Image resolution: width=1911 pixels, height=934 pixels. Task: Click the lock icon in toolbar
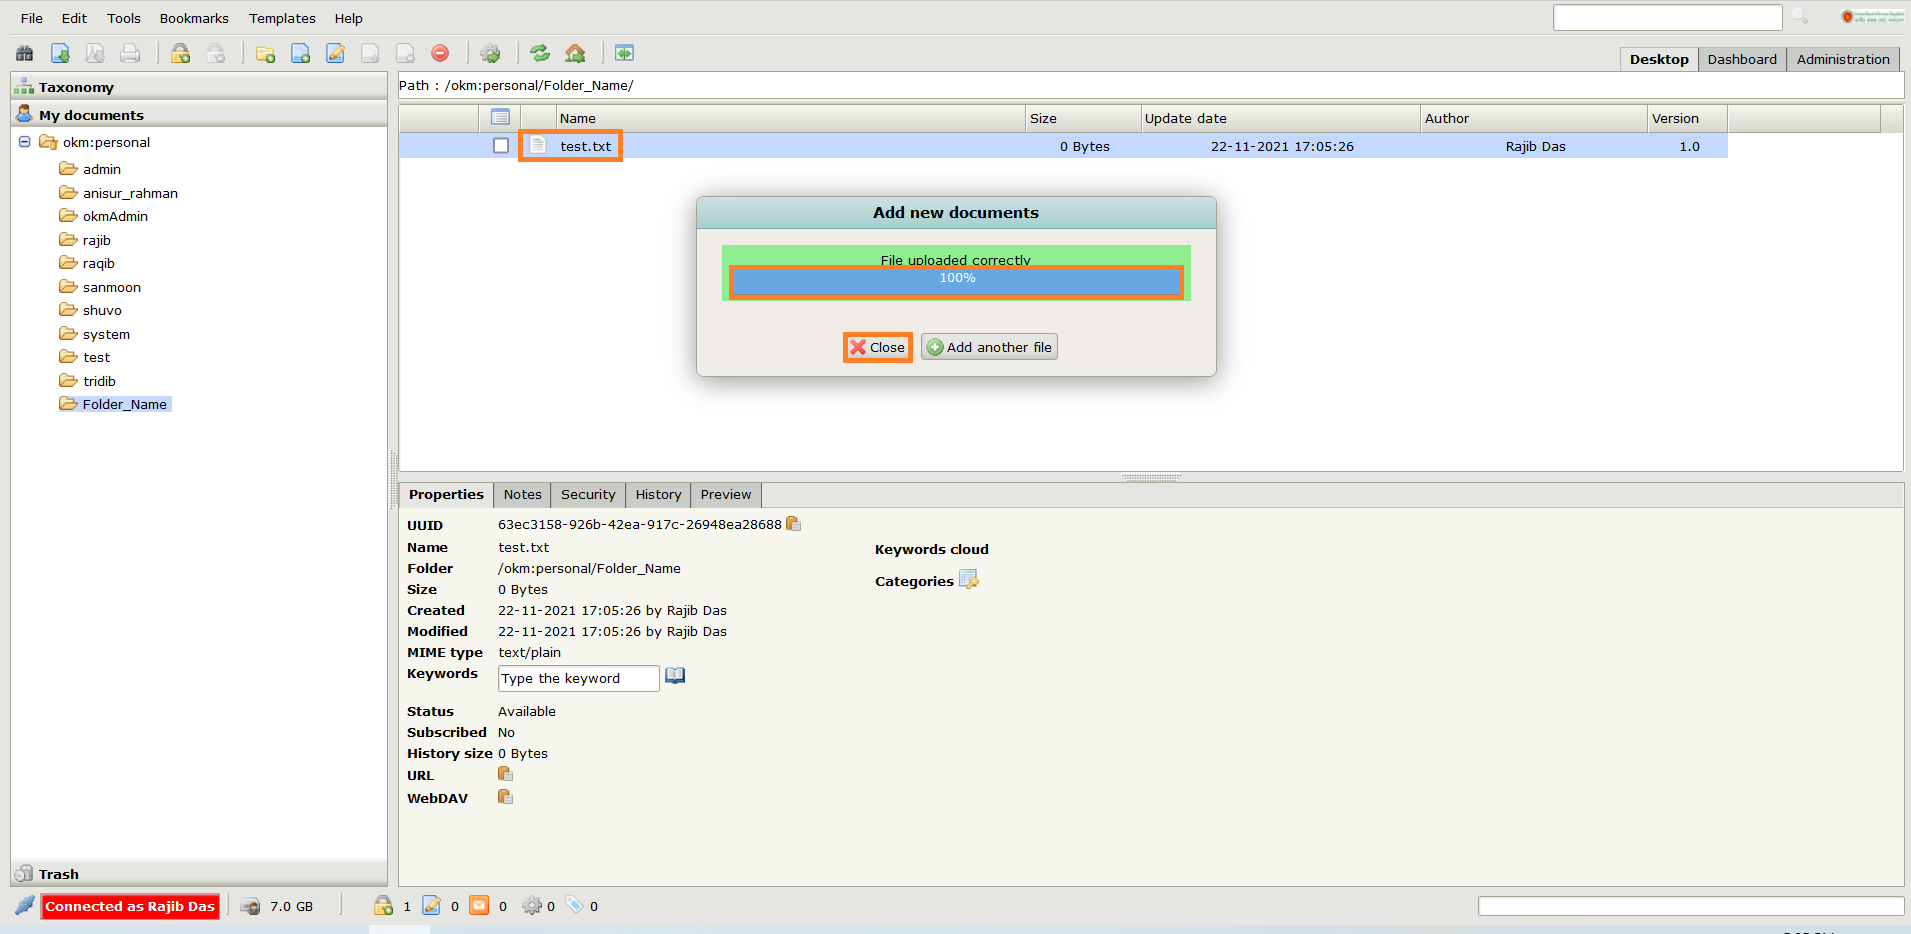pos(180,54)
